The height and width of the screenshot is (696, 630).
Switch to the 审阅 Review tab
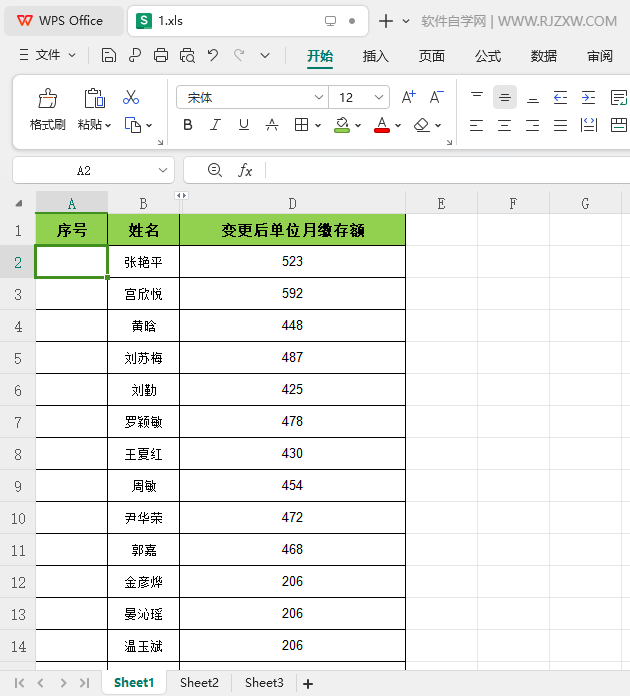(600, 56)
